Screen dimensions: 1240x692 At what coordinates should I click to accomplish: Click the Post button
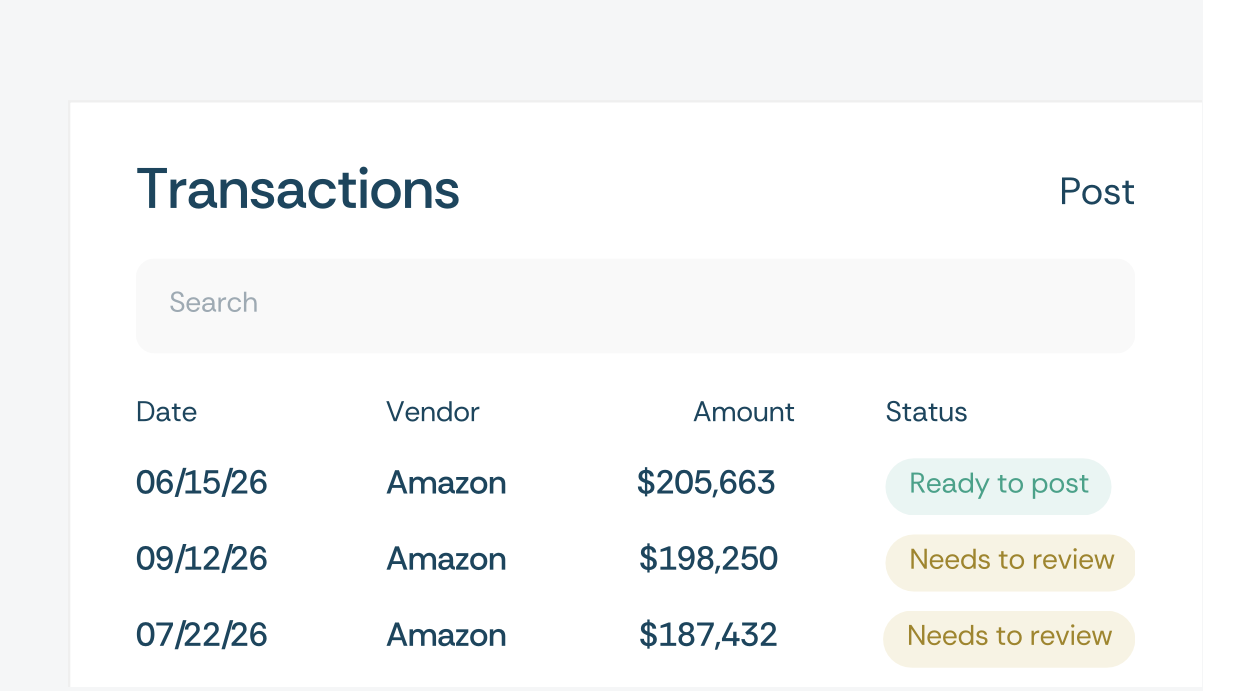coord(1096,192)
